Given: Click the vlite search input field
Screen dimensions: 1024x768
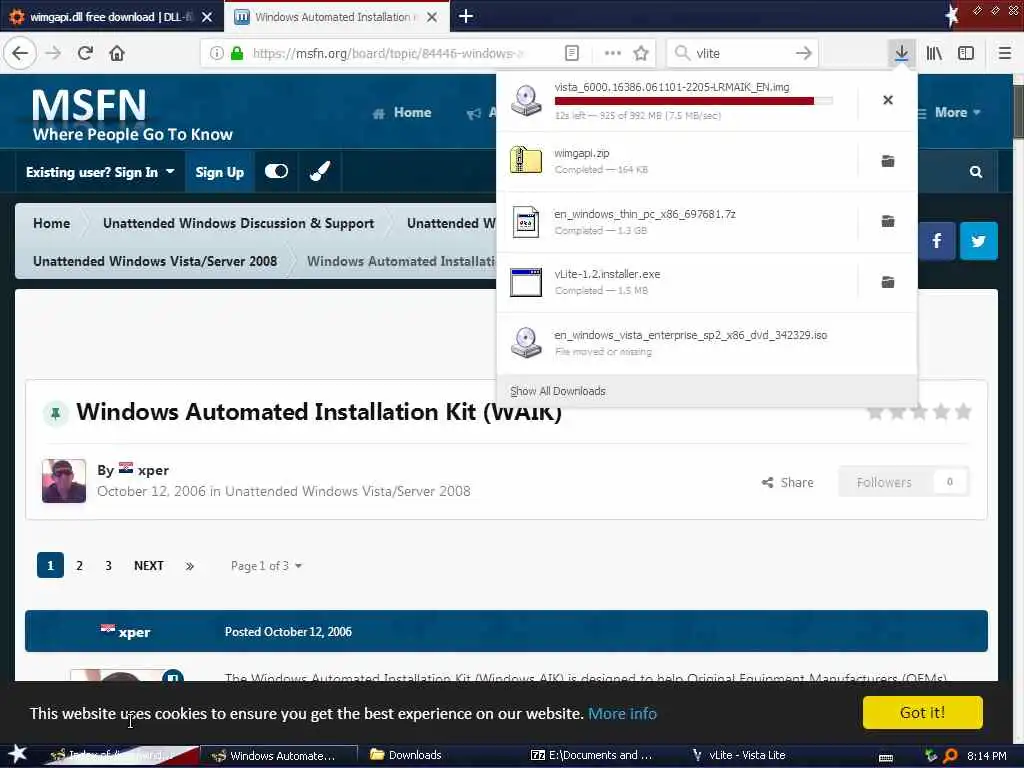Looking at the screenshot, I should coord(743,53).
